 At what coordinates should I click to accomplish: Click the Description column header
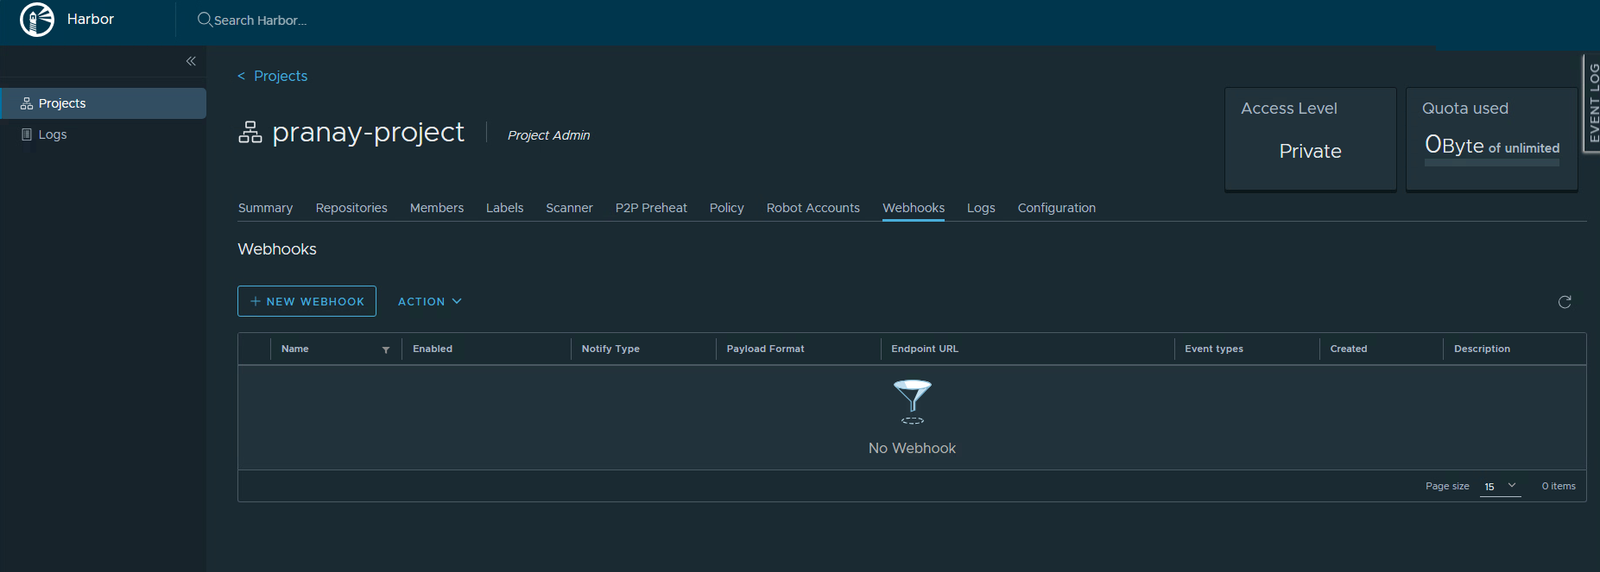pyautogui.click(x=1482, y=349)
